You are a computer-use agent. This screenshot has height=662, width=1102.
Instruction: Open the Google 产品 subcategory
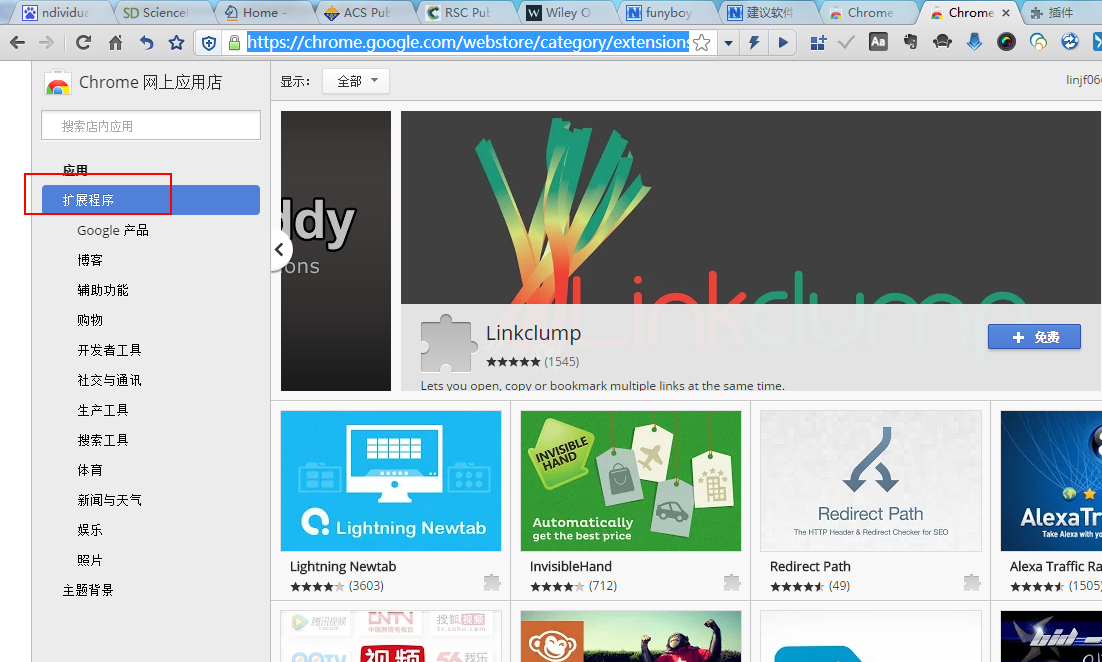pyautogui.click(x=113, y=231)
